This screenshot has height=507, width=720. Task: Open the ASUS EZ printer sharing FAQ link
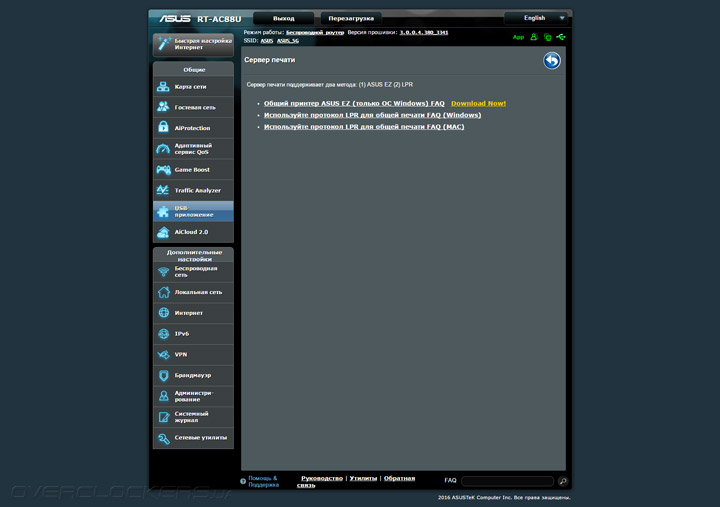point(354,103)
